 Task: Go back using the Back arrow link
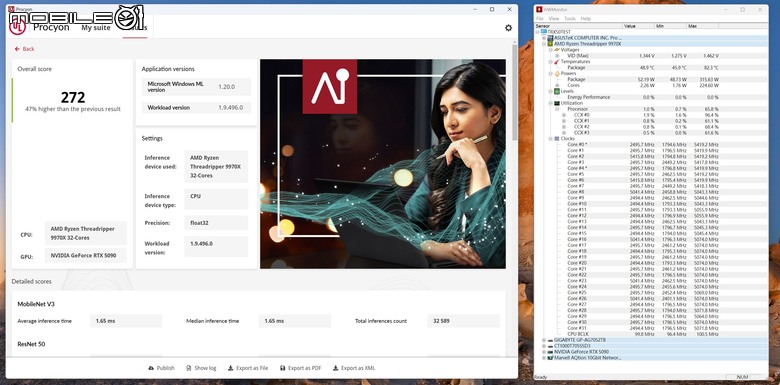[x=24, y=49]
